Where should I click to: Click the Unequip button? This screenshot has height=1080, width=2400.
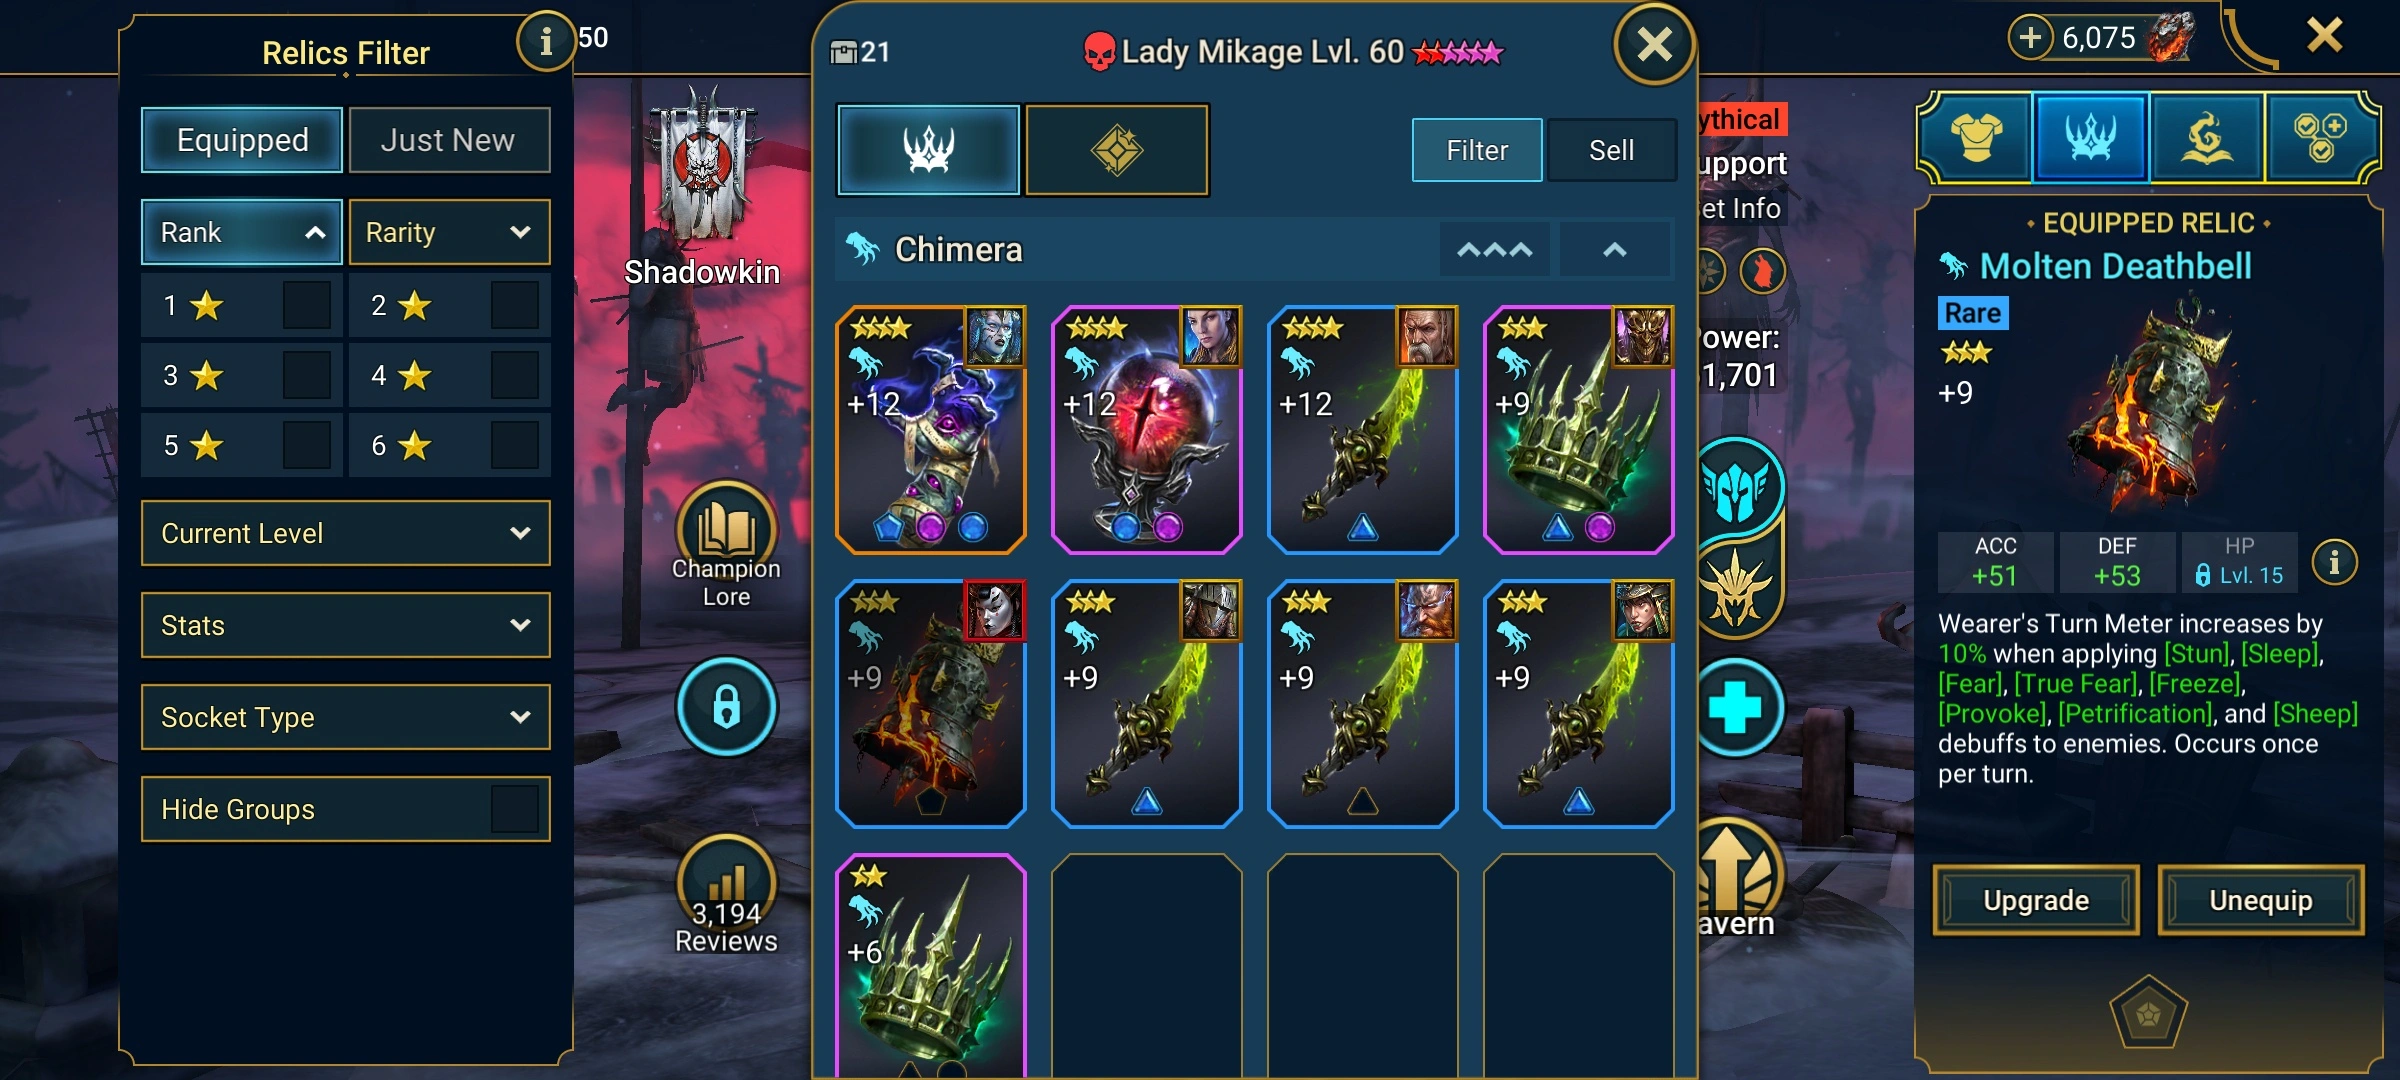[2261, 900]
